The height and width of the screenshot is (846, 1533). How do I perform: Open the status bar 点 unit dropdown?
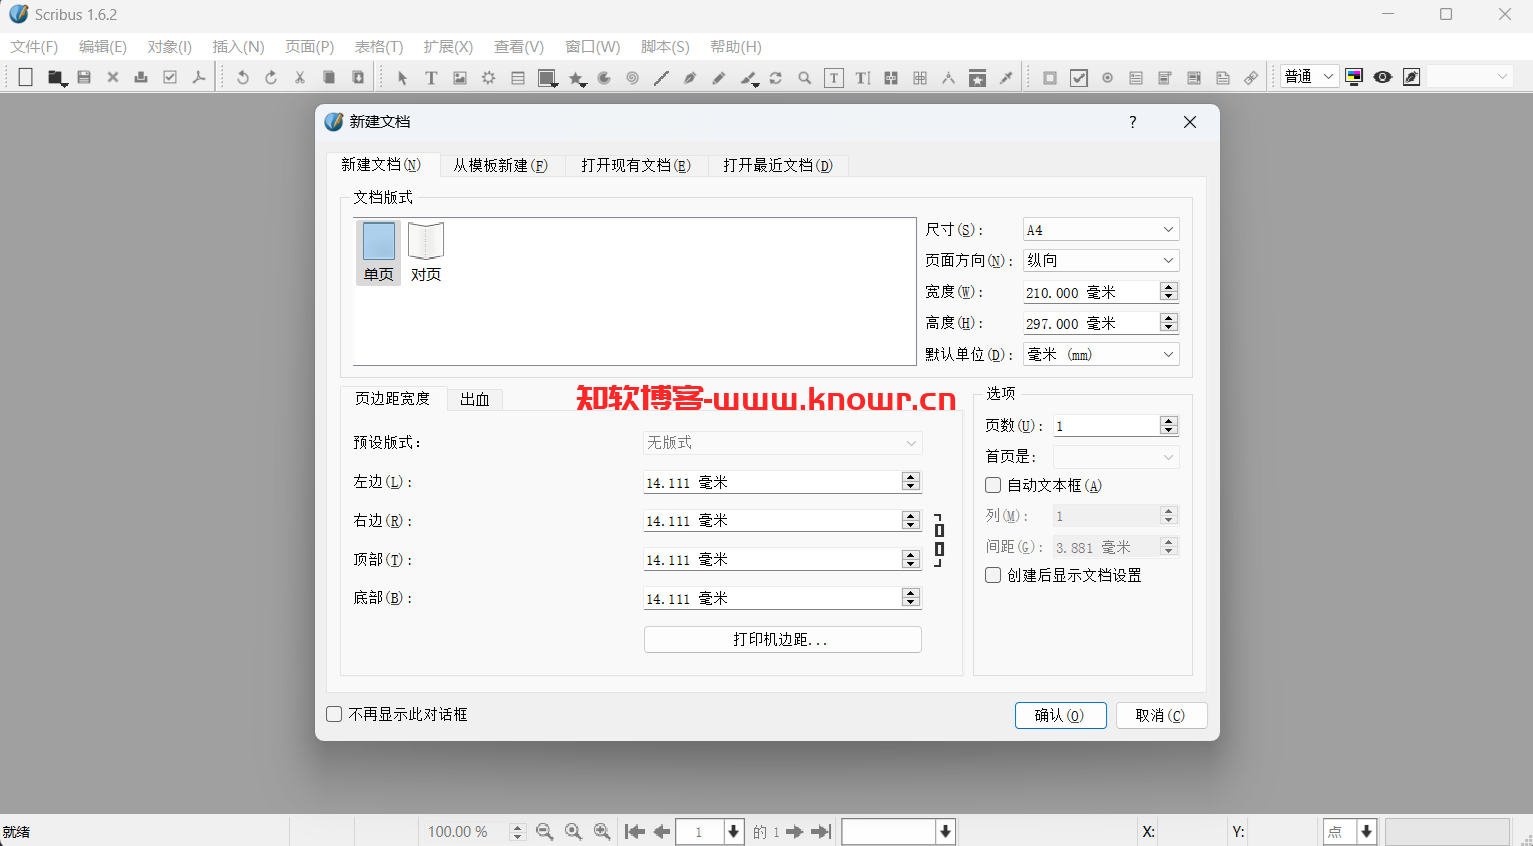1351,831
